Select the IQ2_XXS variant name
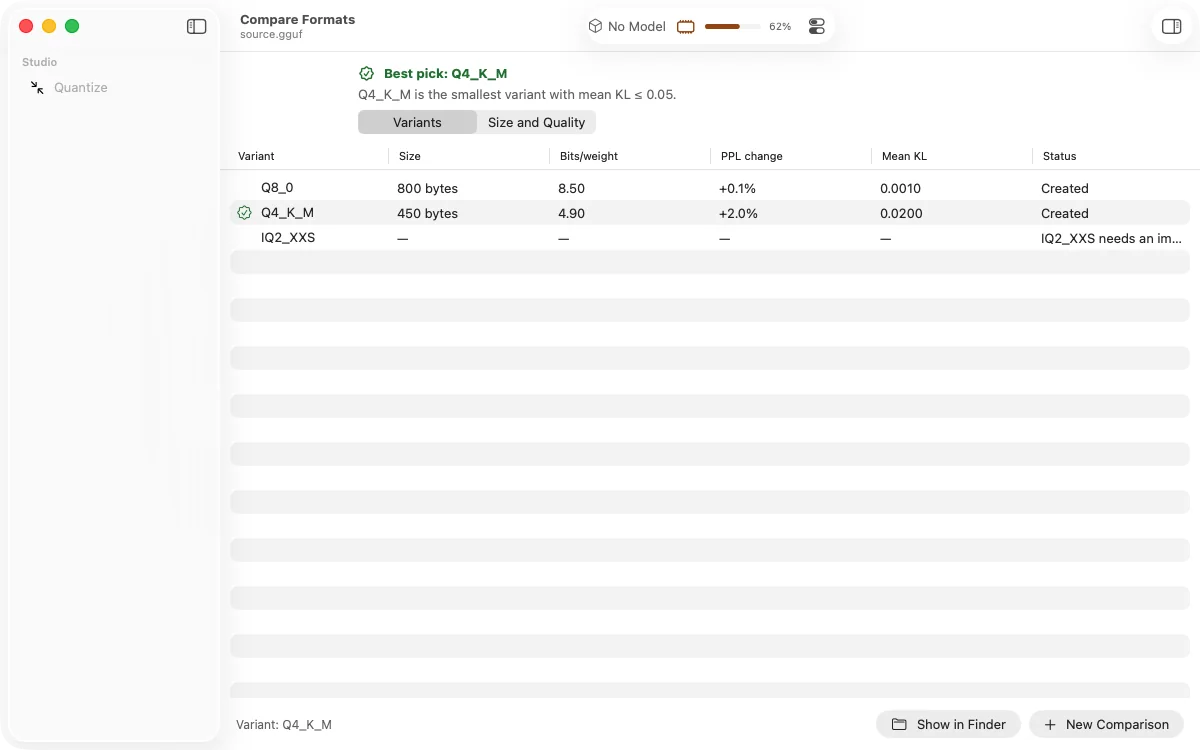This screenshot has height=750, width=1200. [288, 238]
